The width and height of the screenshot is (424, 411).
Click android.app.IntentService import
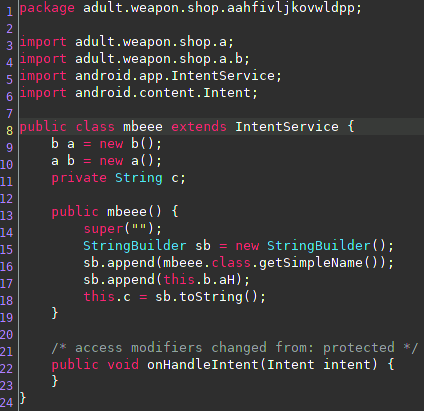(178, 76)
